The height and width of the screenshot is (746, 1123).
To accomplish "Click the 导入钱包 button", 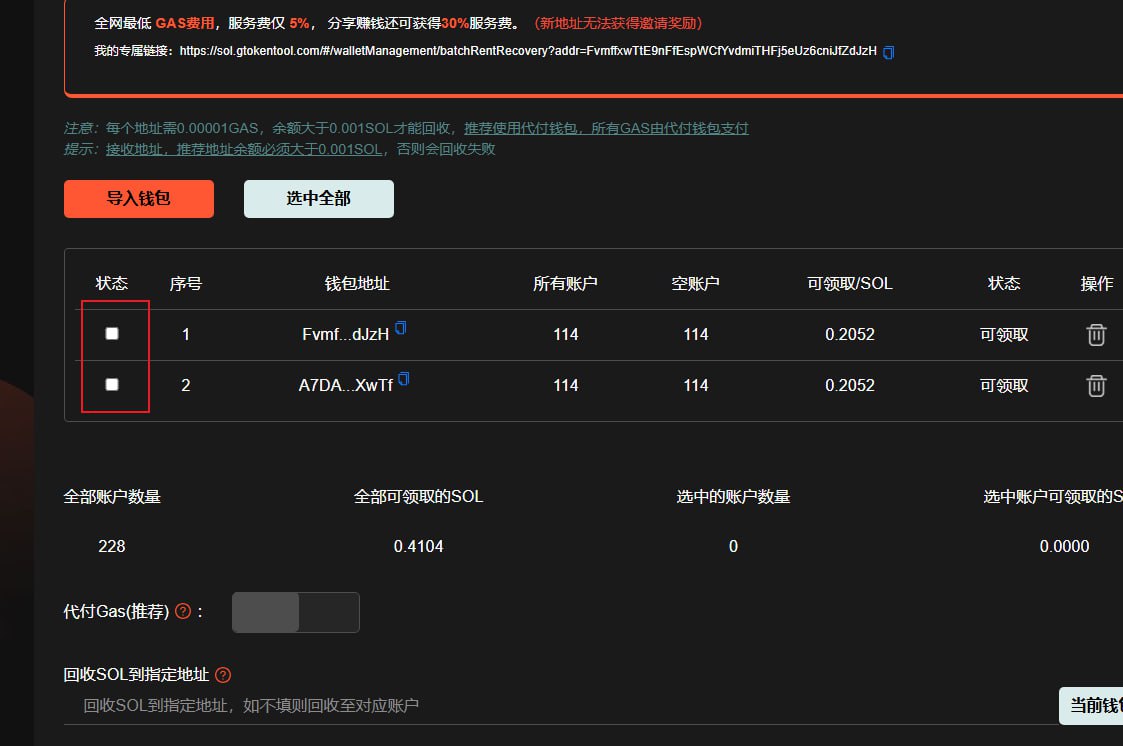I will click(139, 199).
